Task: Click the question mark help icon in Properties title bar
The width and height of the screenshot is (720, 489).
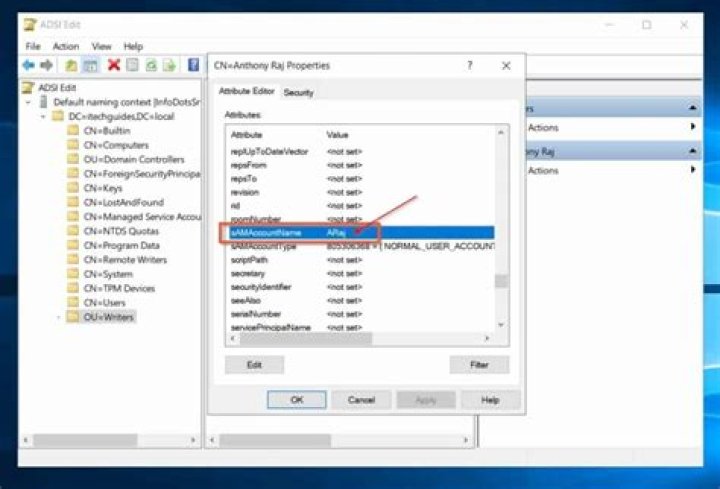Action: 470,65
